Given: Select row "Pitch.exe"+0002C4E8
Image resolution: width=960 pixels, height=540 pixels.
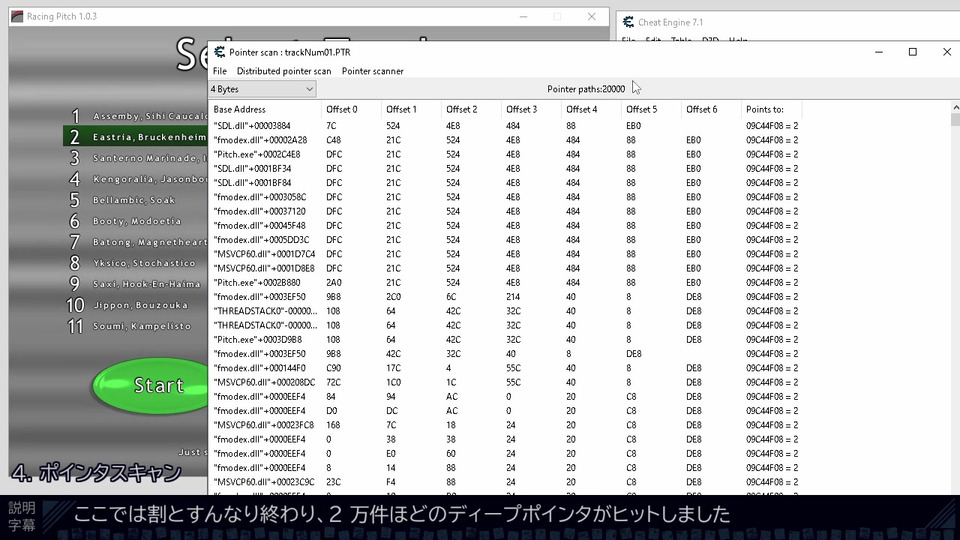Looking at the screenshot, I should [506, 154].
